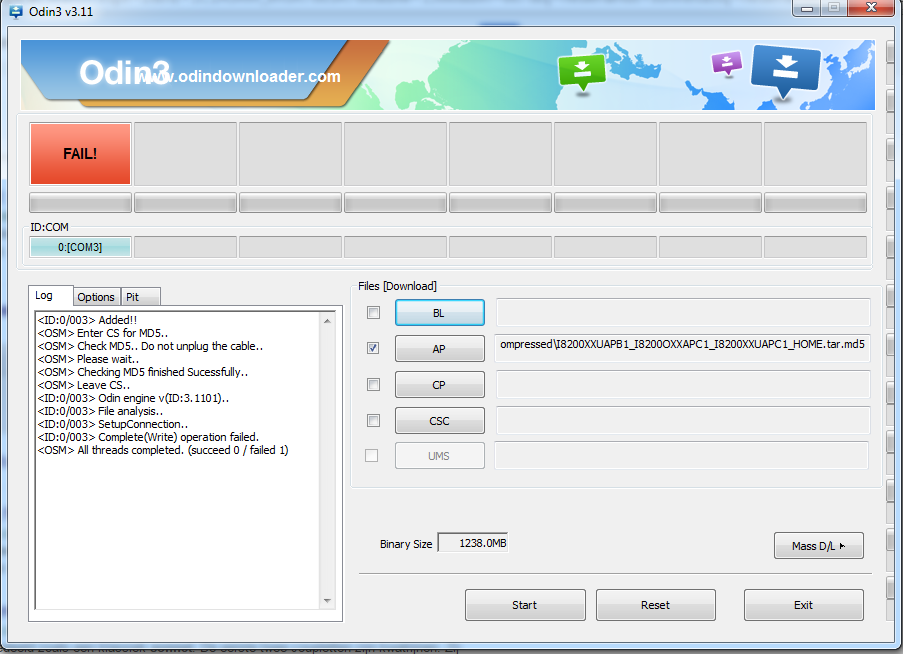Viewport: 903px width, 654px height.
Task: Click log line '<ID:0/003> Added!!'
Action: 87,320
